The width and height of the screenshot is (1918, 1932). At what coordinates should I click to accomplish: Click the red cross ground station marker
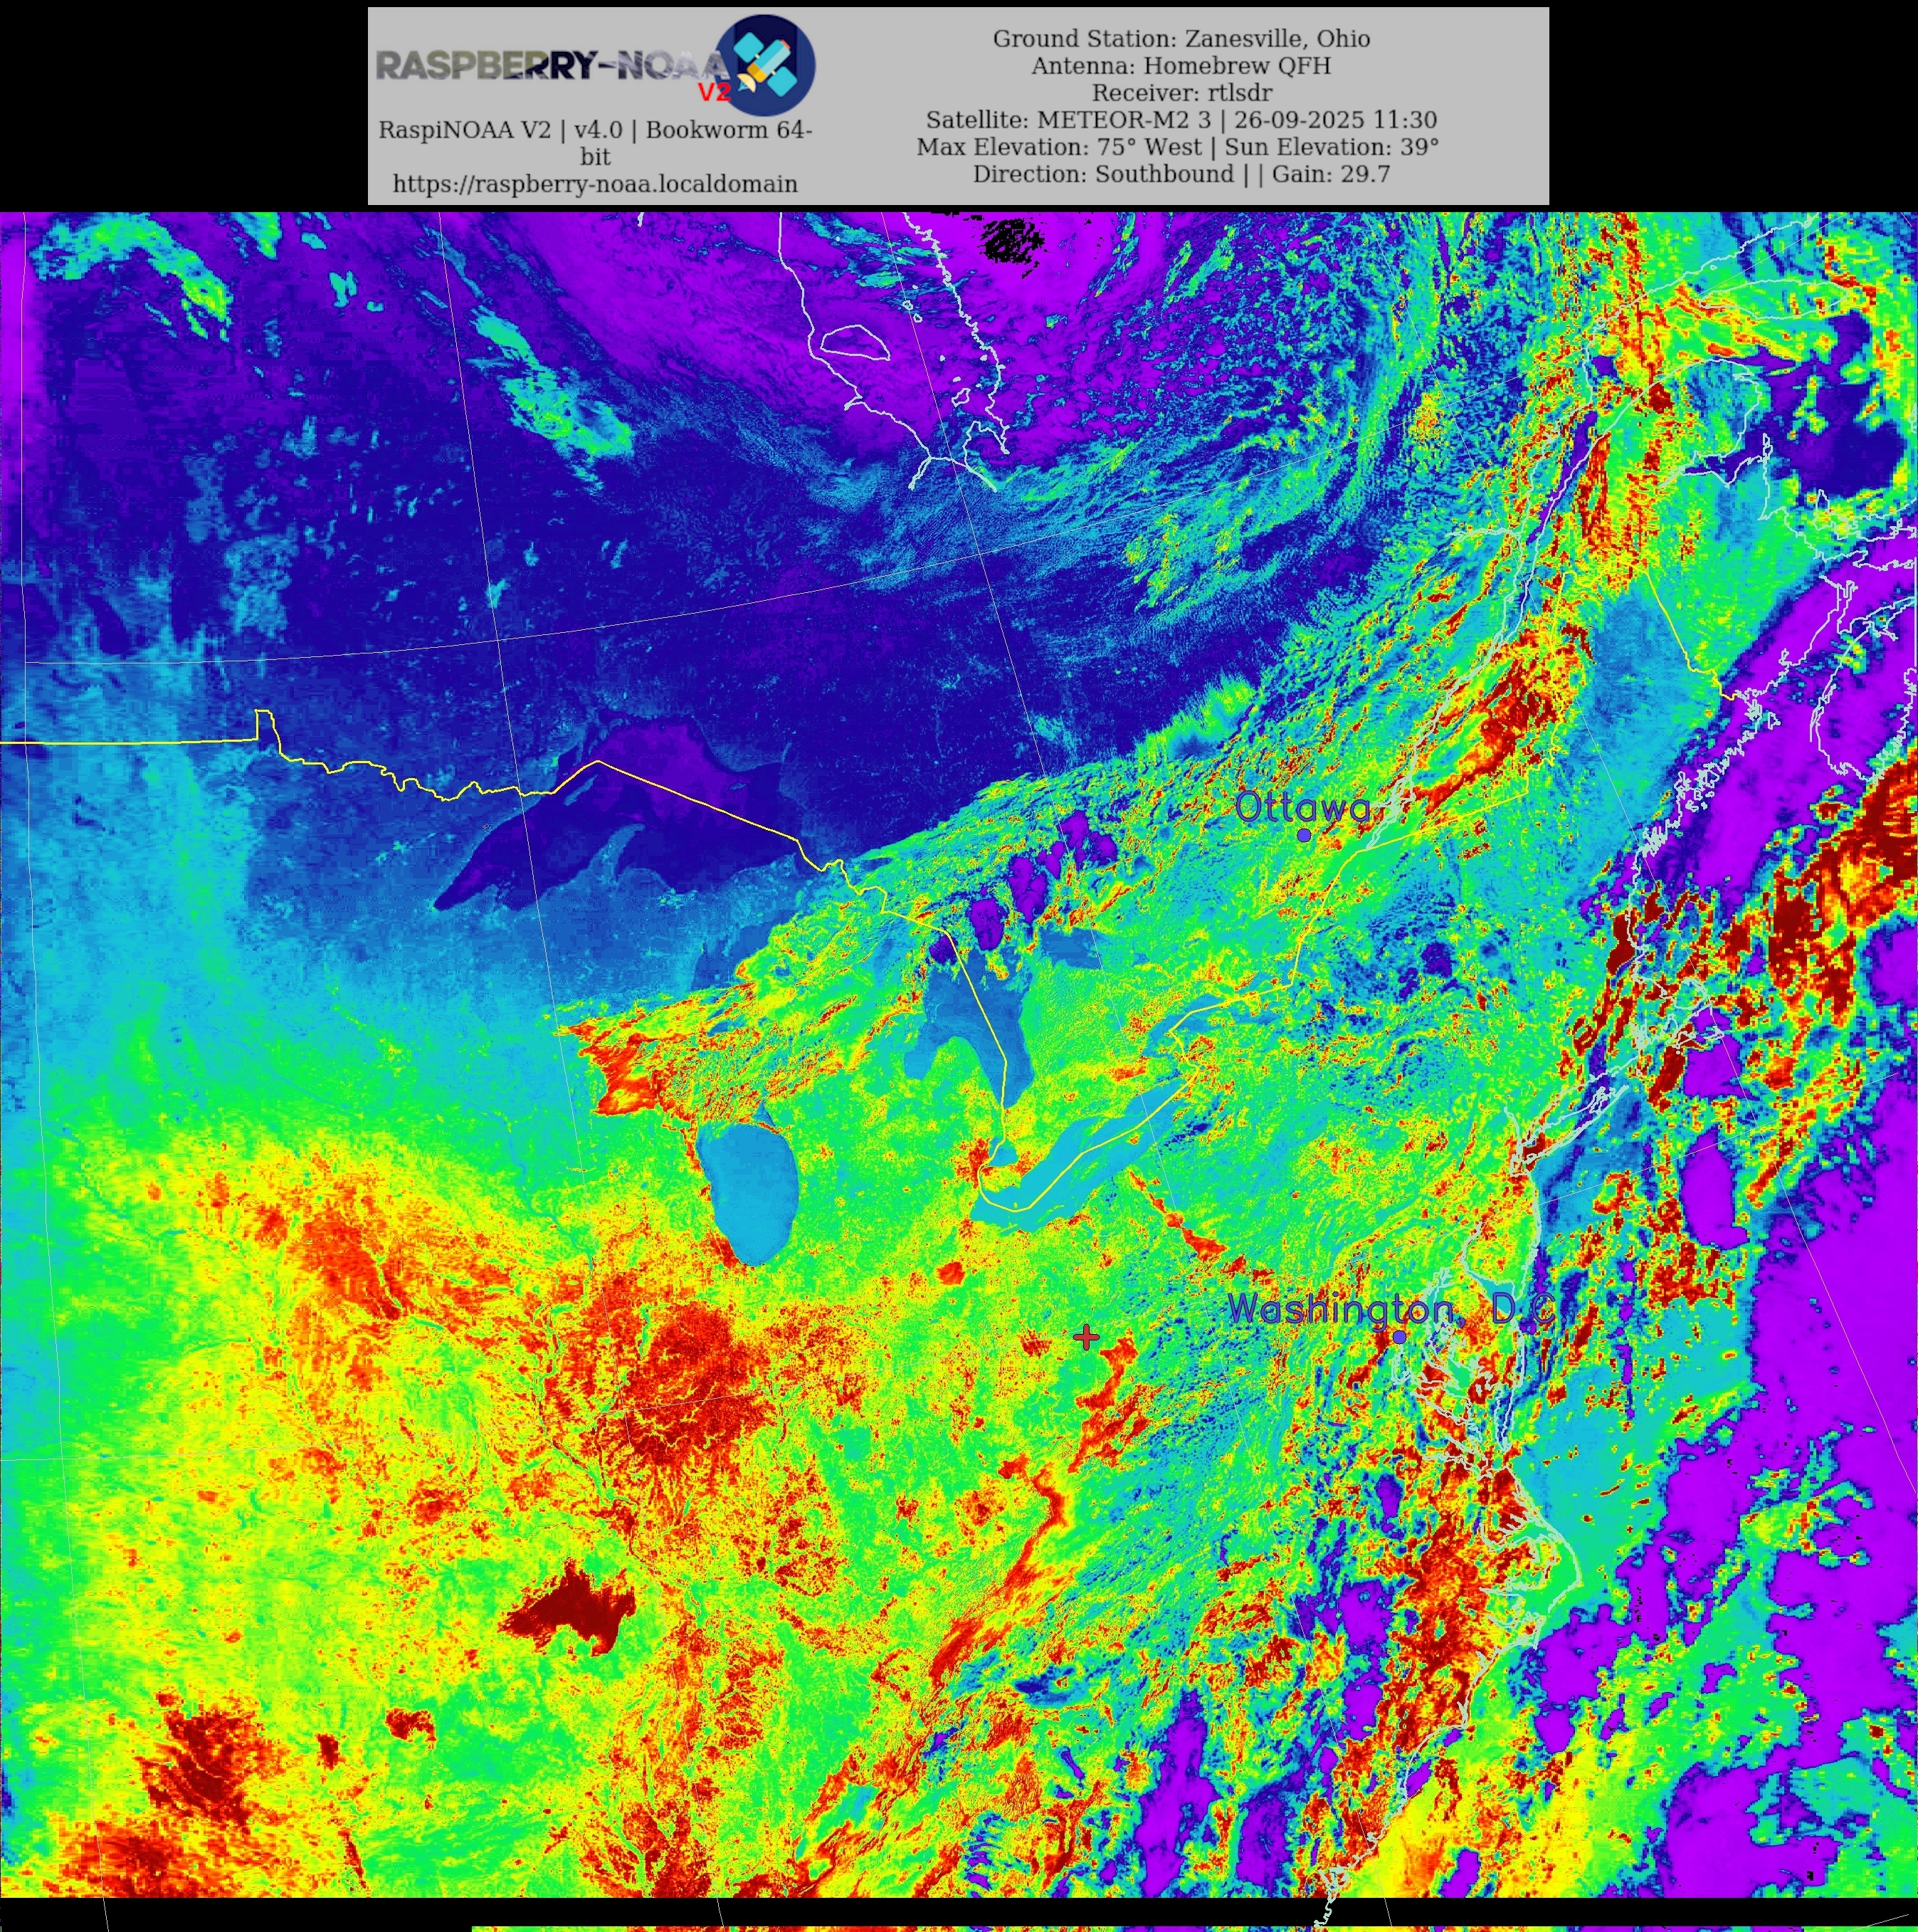pos(1085,1338)
